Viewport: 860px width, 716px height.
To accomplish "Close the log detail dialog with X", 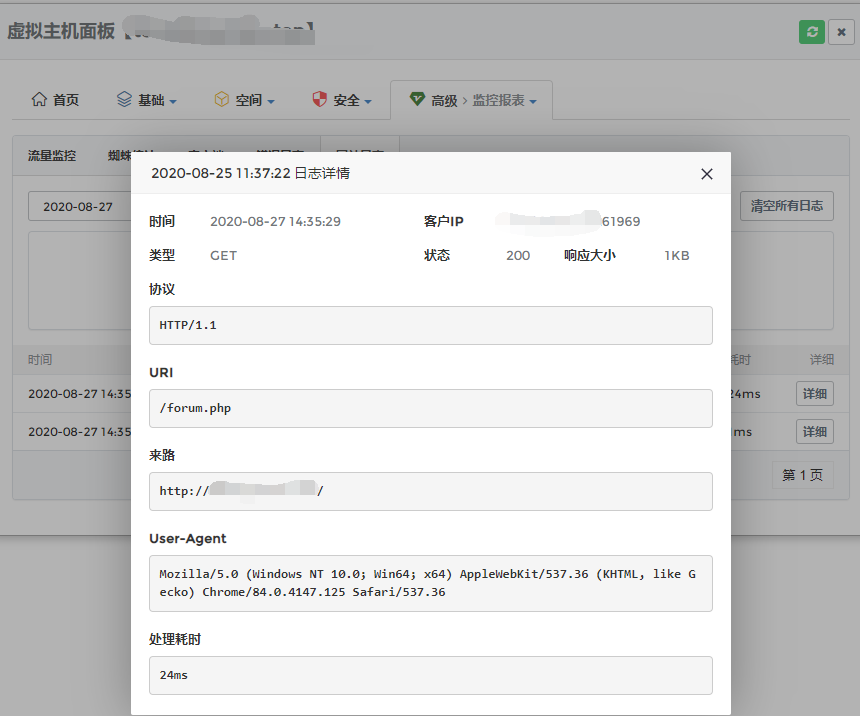I will (706, 174).
